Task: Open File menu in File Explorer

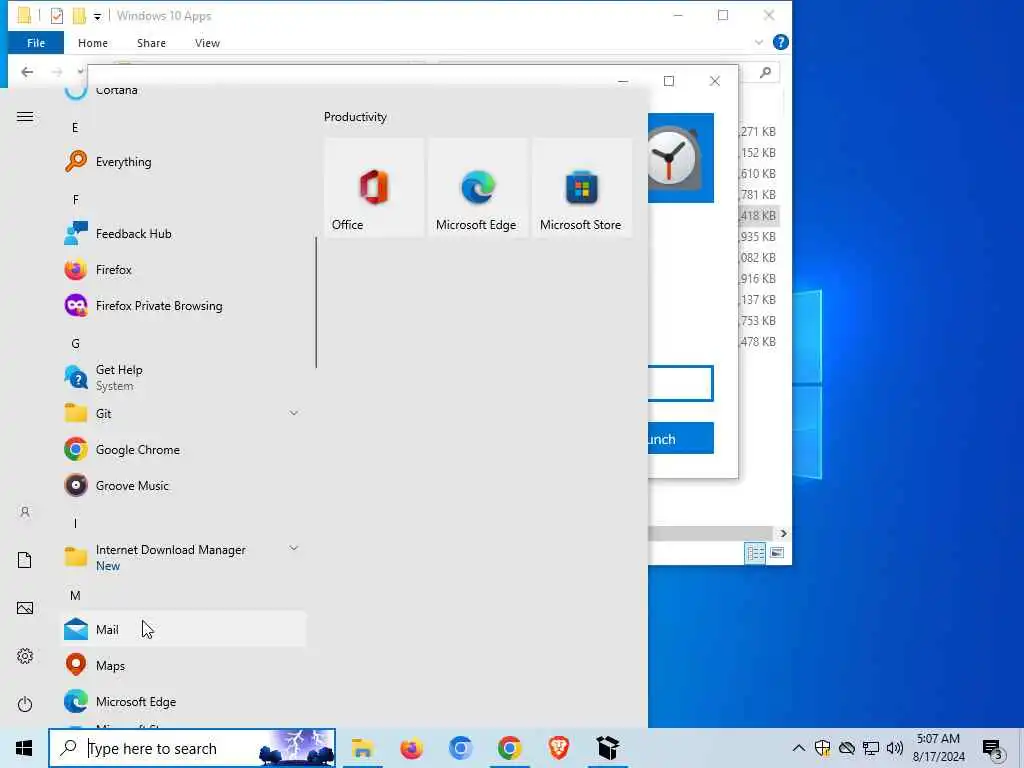Action: coord(36,42)
